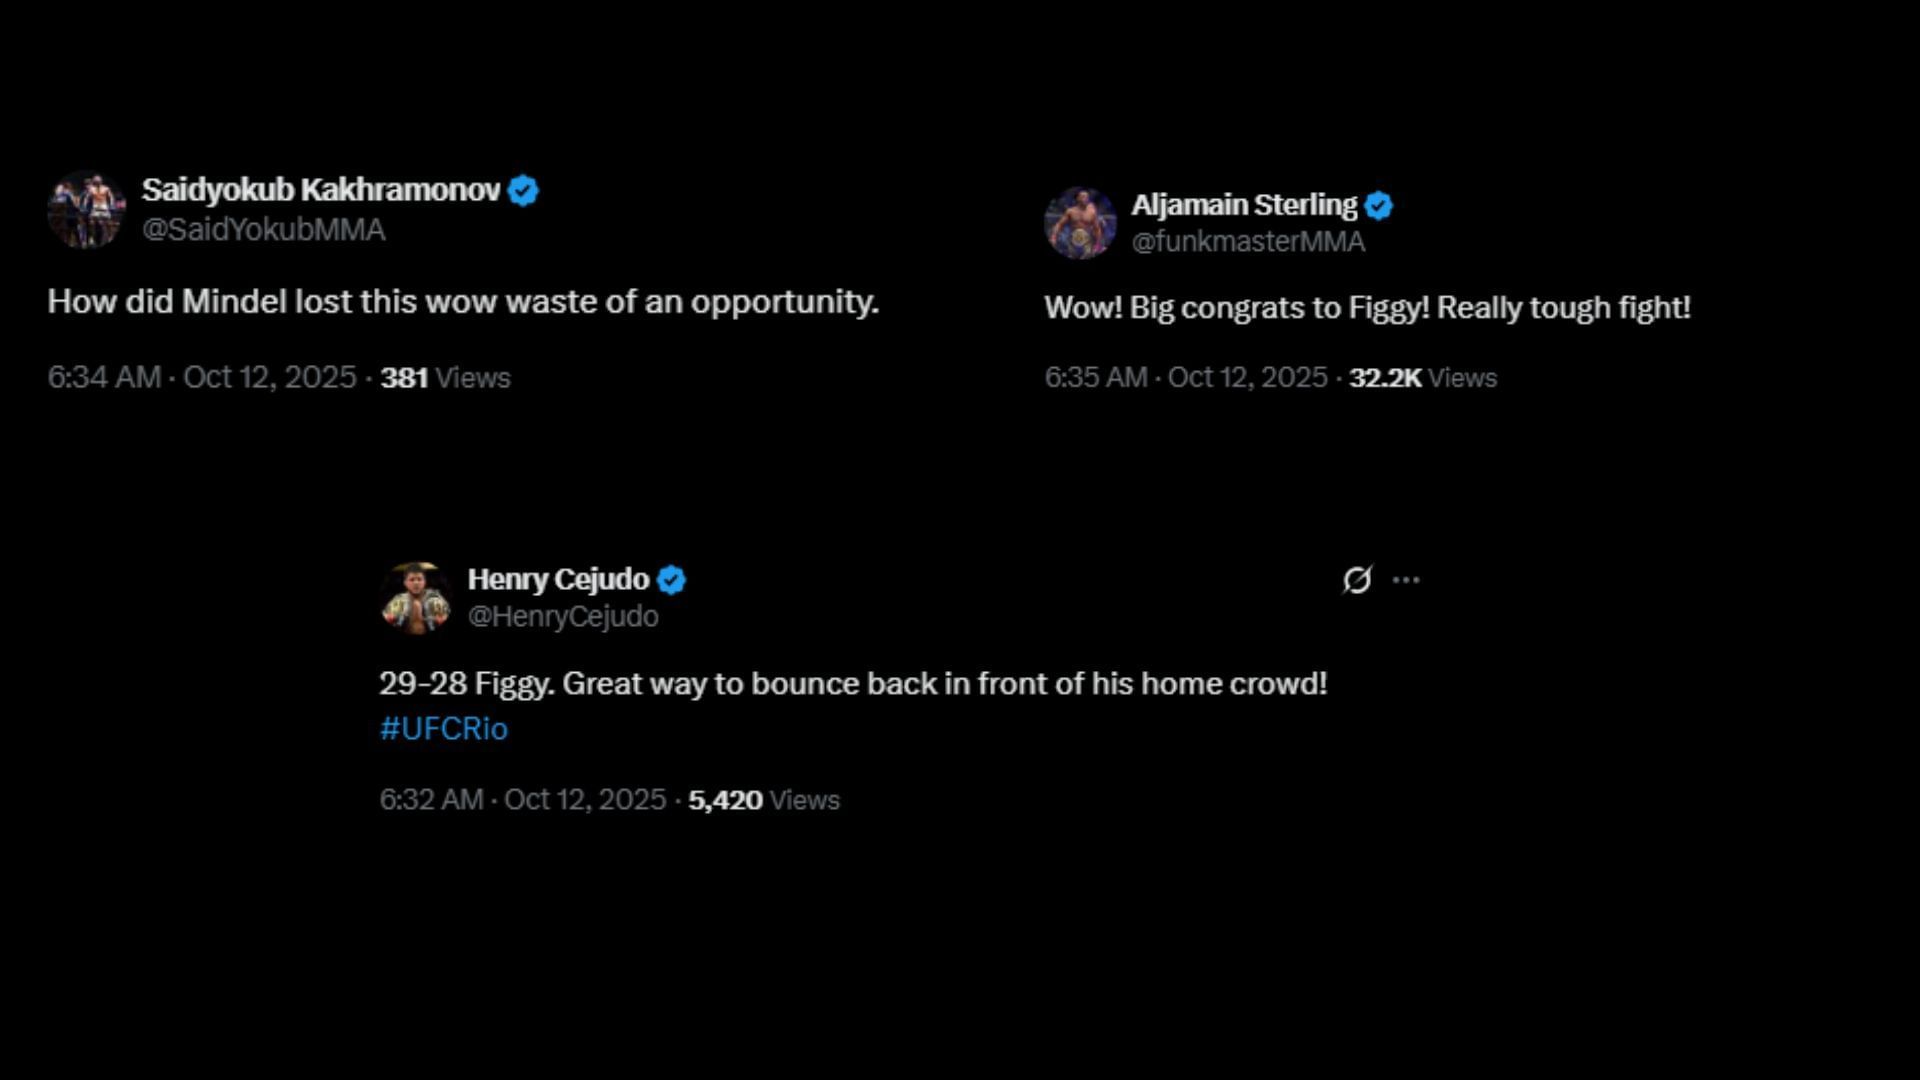
Task: Click the 32.2K Views count
Action: 1422,378
